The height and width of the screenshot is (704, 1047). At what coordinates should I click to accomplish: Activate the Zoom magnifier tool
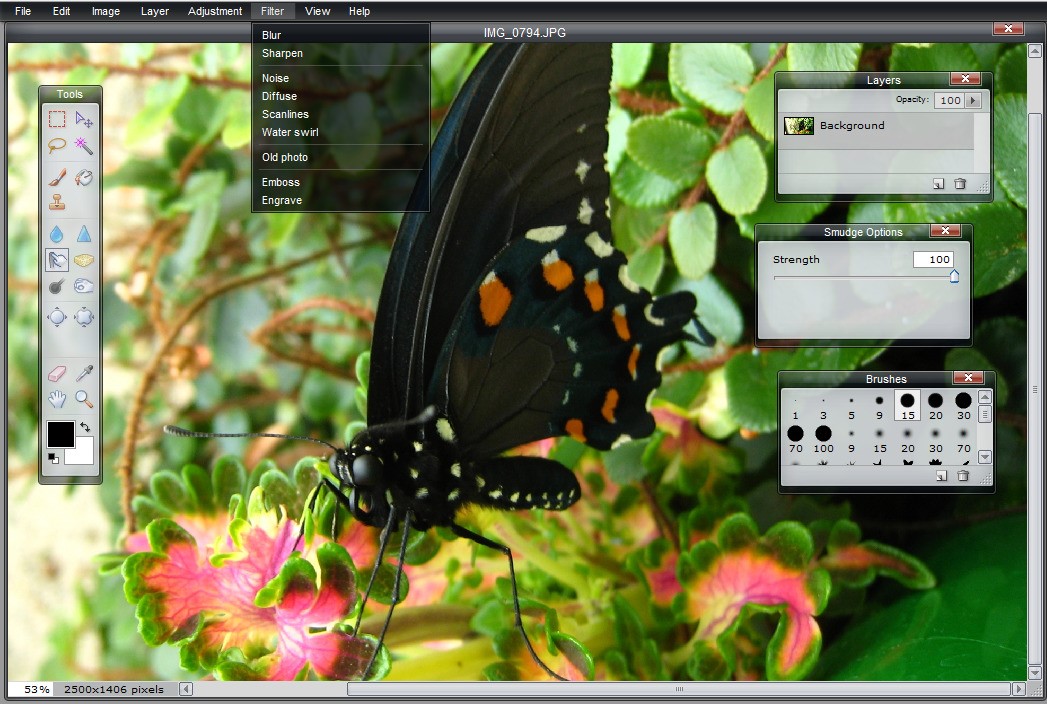84,399
